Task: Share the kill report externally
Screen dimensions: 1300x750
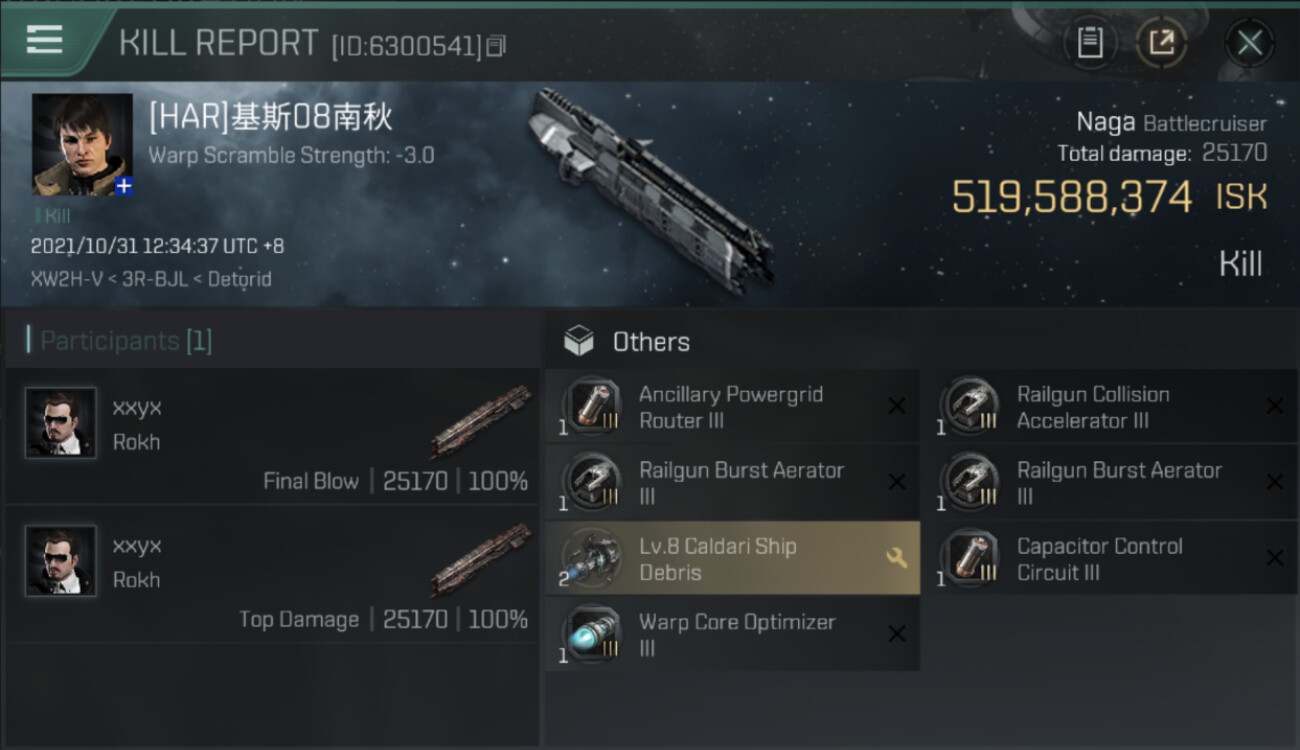Action: click(x=1161, y=43)
